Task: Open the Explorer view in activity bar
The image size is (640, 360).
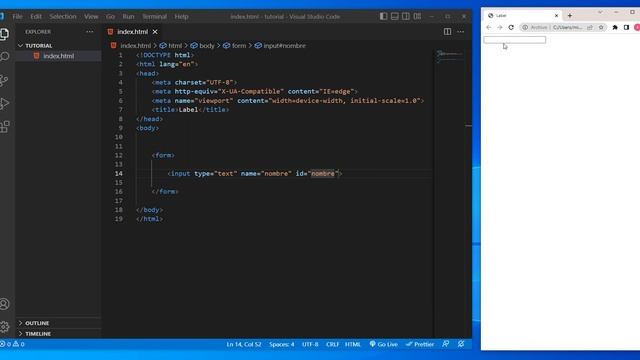Action: click(4, 34)
